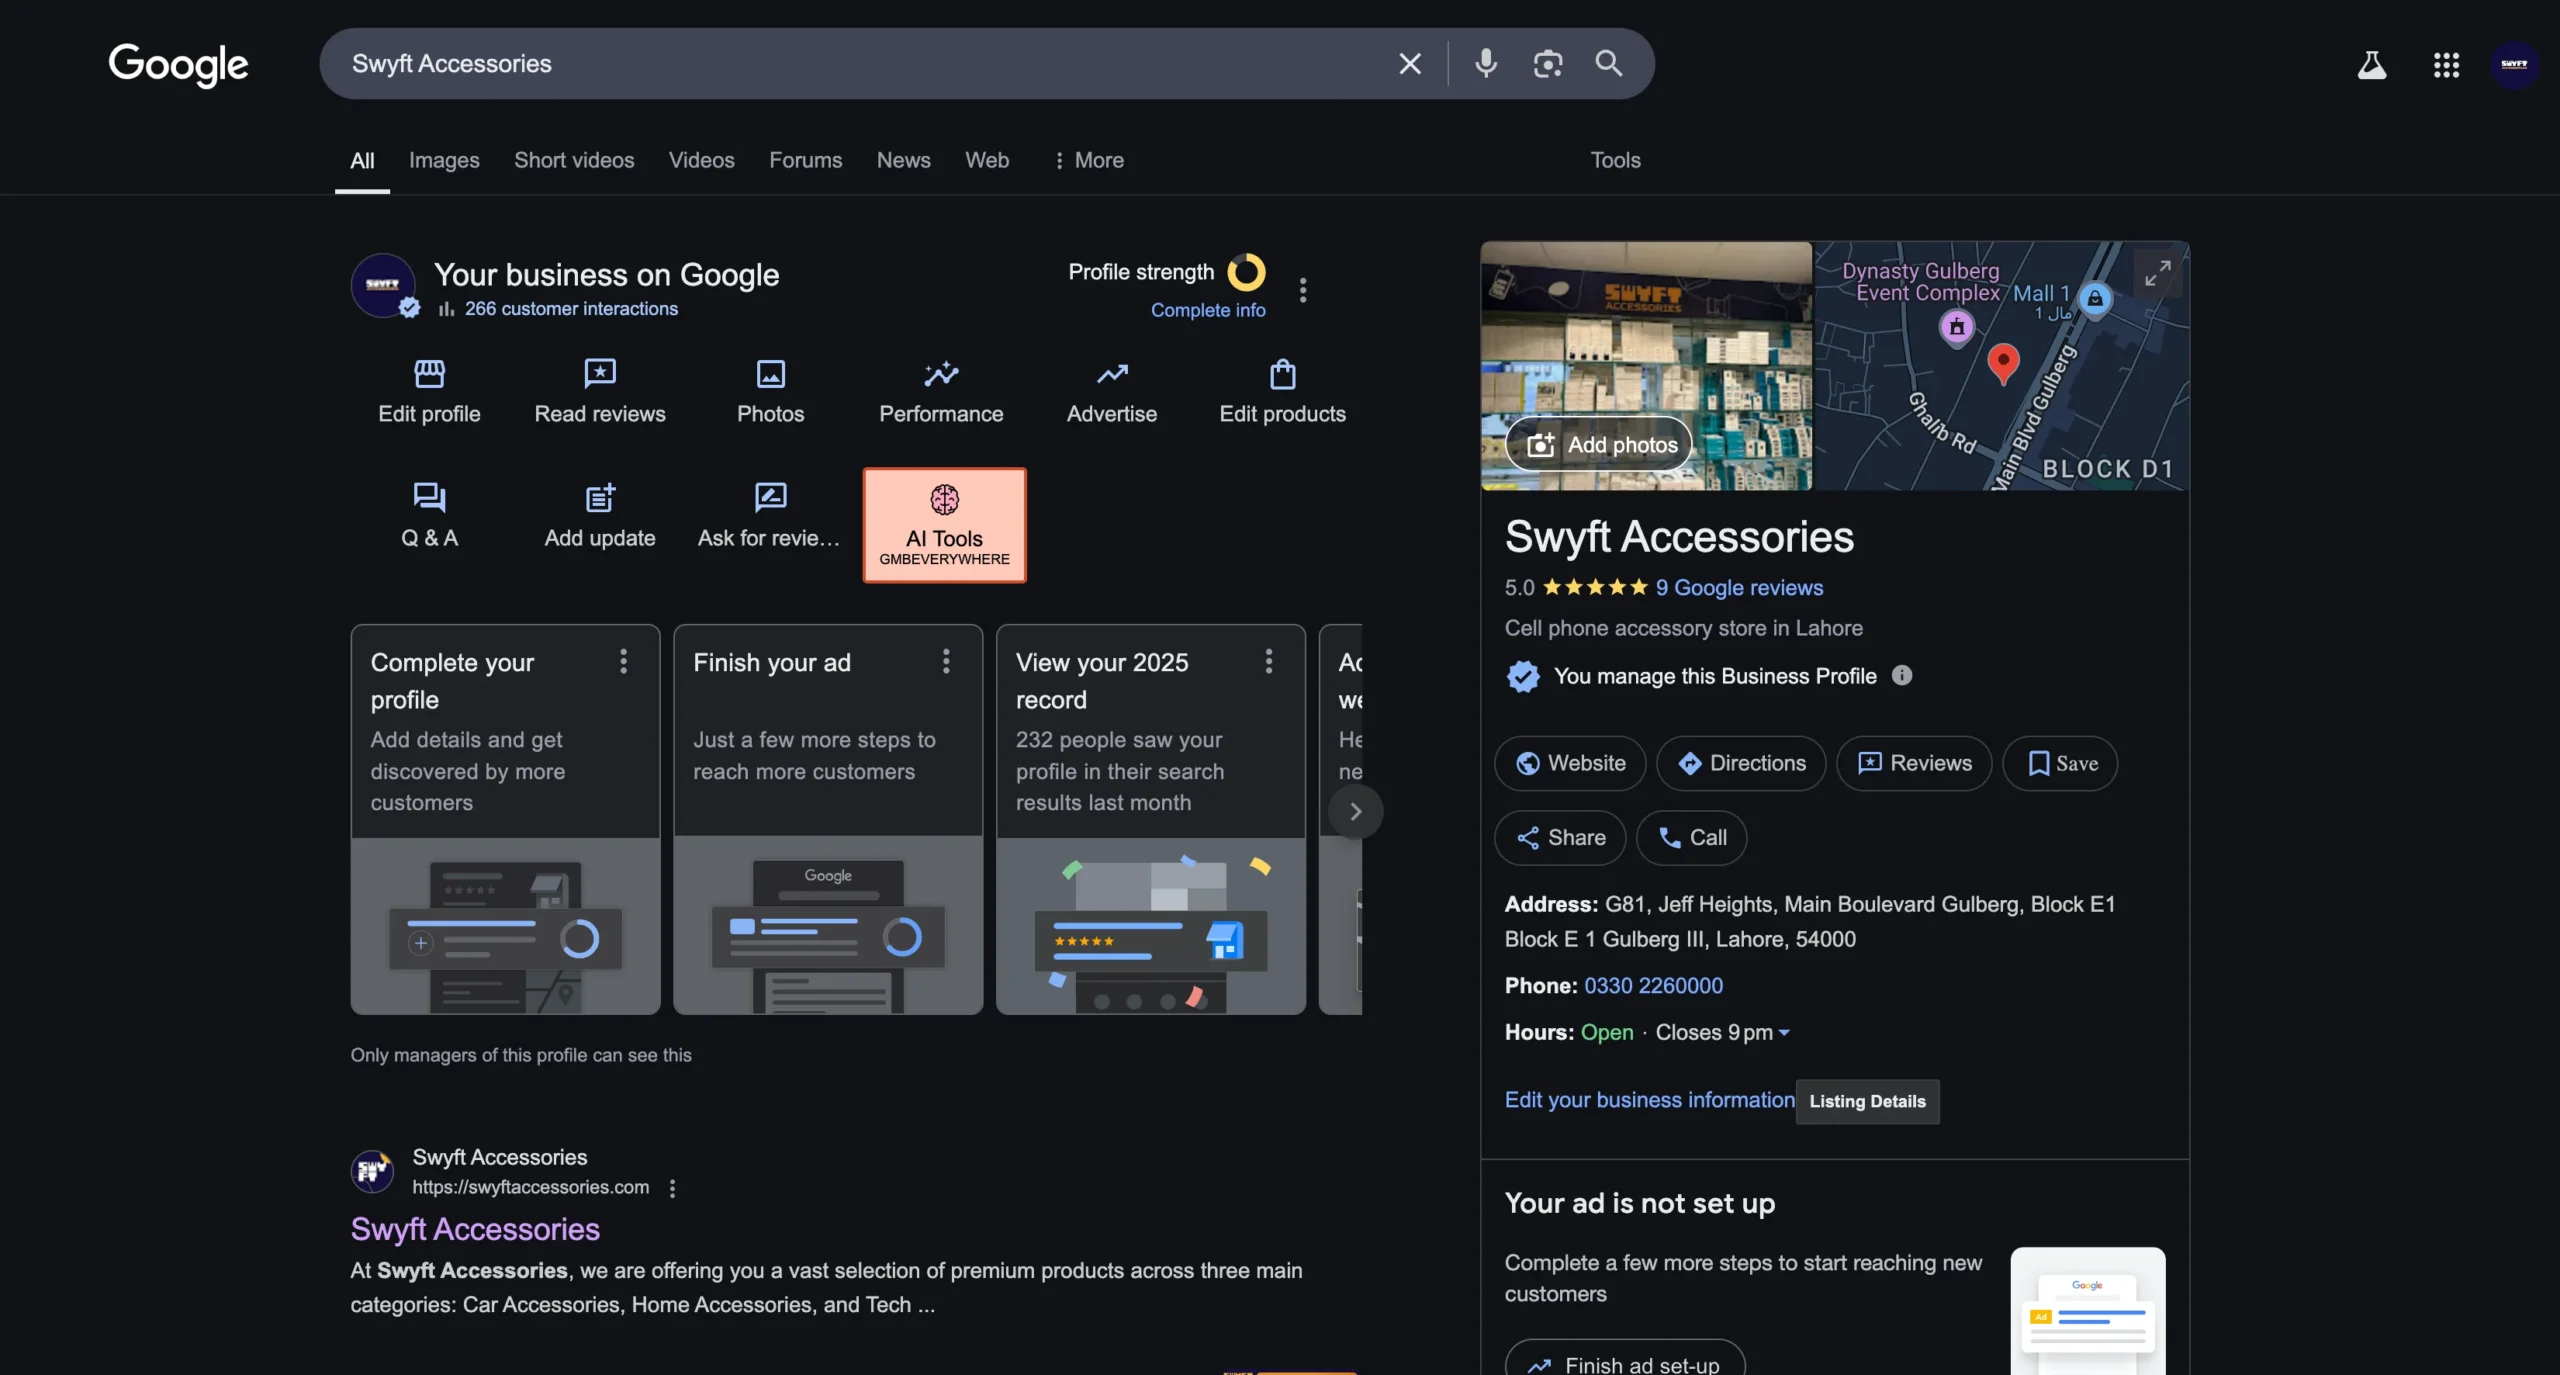
Task: Open the Tools search options
Action: 1615,160
